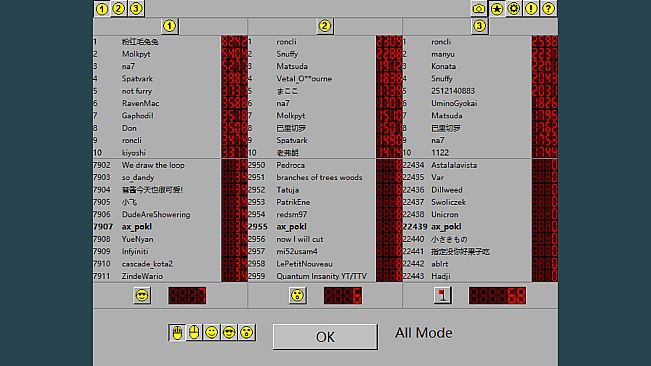Viewport: 651px width, 366px height.
Task: Select the branches of trees woods row
Action: [x=325, y=178]
